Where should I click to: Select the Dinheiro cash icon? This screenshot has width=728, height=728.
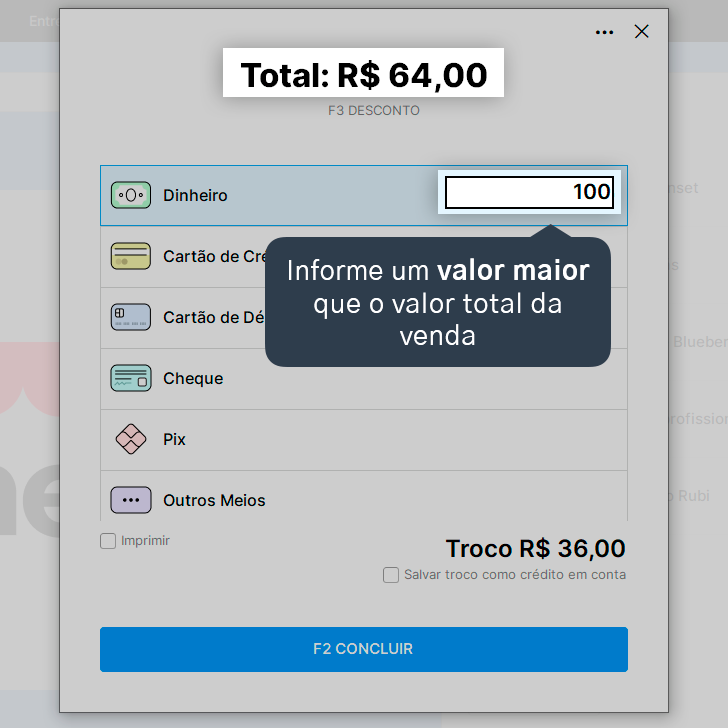[131, 195]
